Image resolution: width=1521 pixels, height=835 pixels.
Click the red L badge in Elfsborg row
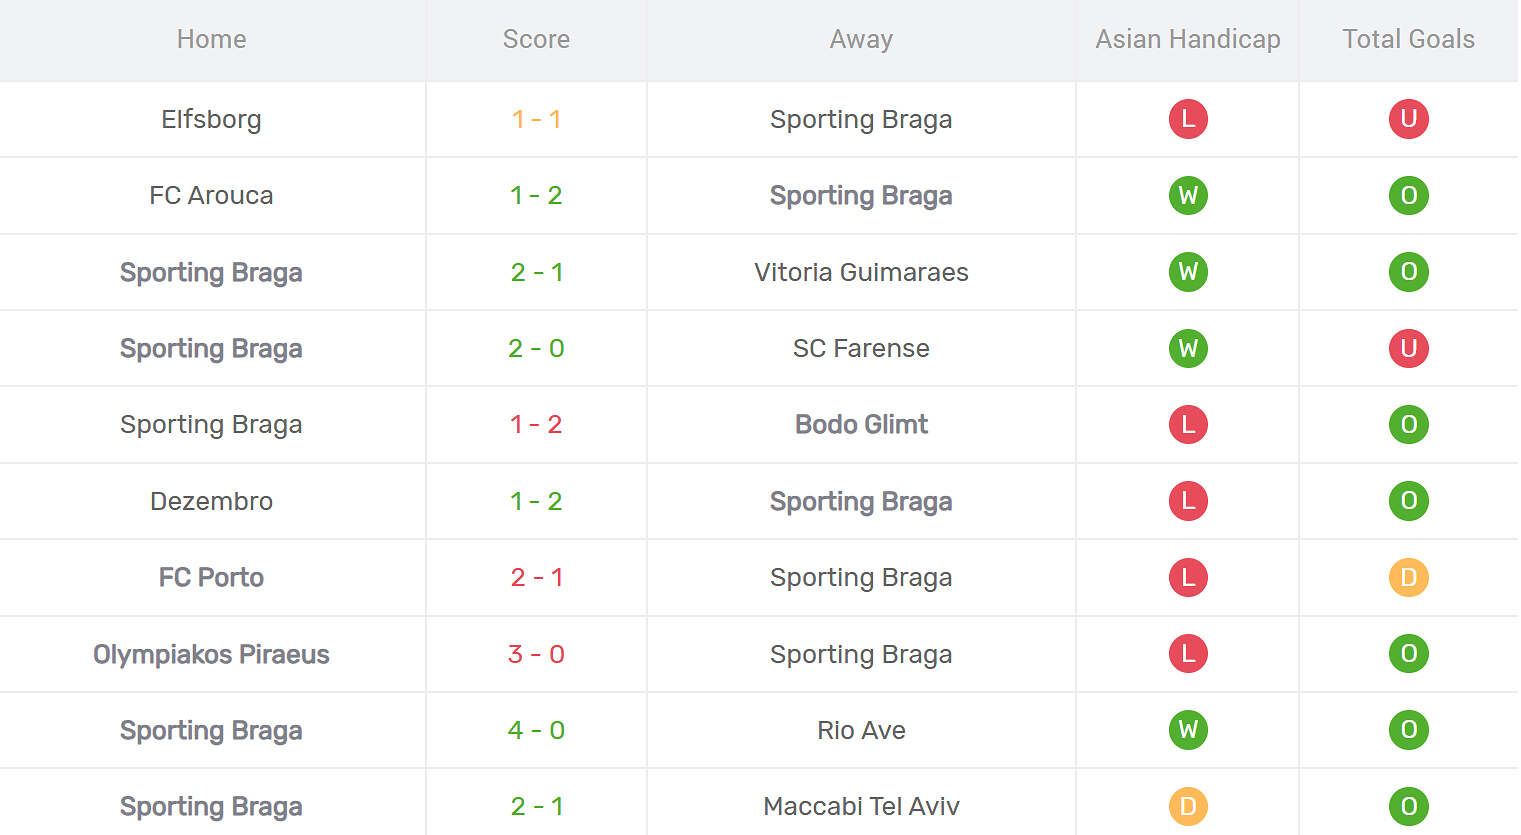1188,119
